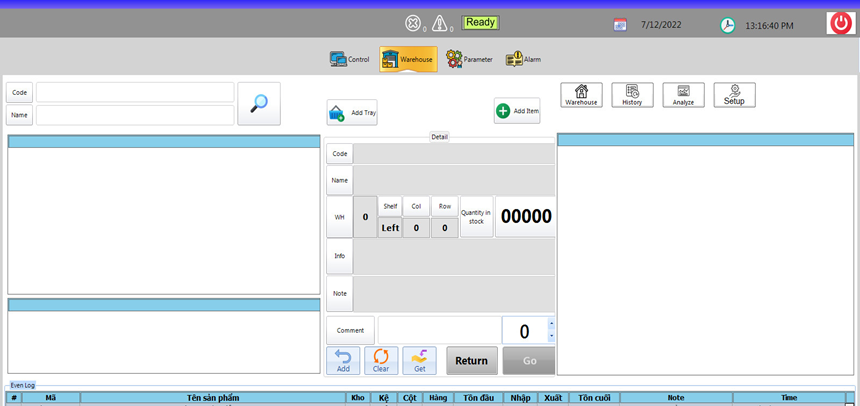The image size is (860, 406).
Task: Click the calendar icon beside the date
Action: pyautogui.click(x=620, y=25)
